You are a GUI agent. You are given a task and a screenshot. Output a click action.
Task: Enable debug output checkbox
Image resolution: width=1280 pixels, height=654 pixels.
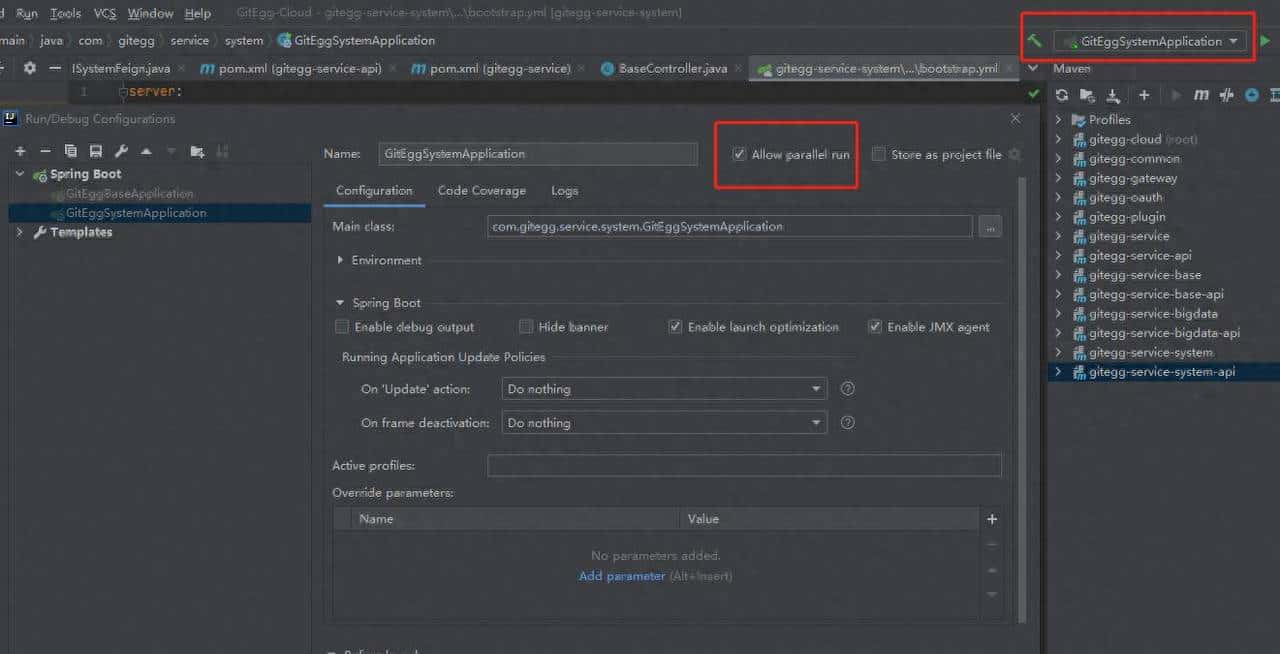342,327
